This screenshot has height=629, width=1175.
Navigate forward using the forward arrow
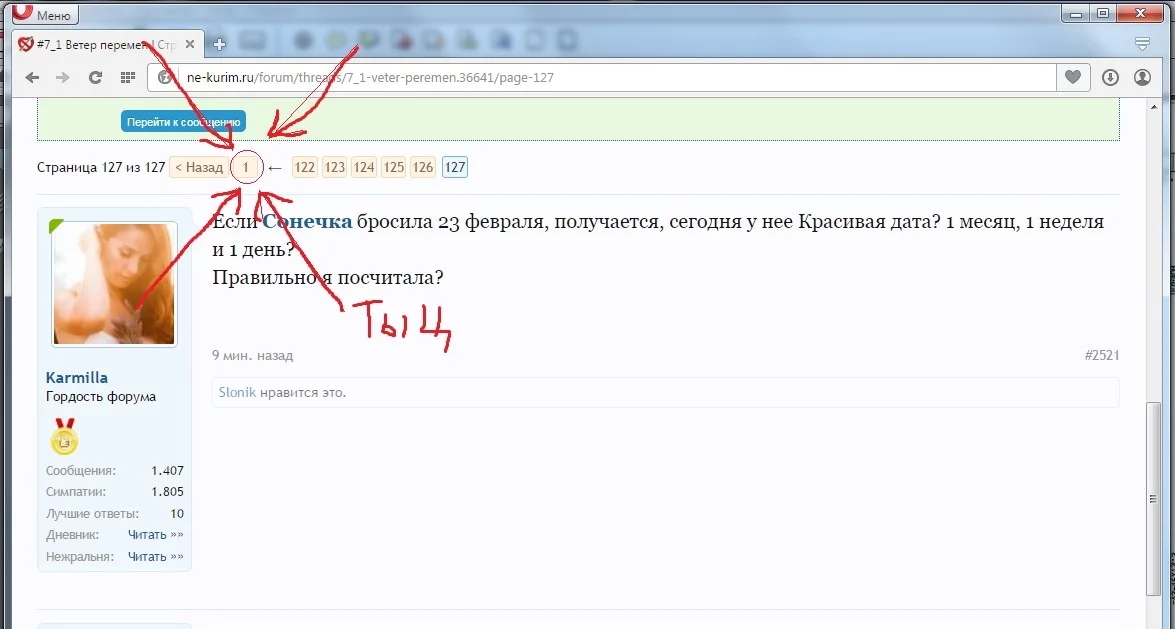click(x=63, y=77)
